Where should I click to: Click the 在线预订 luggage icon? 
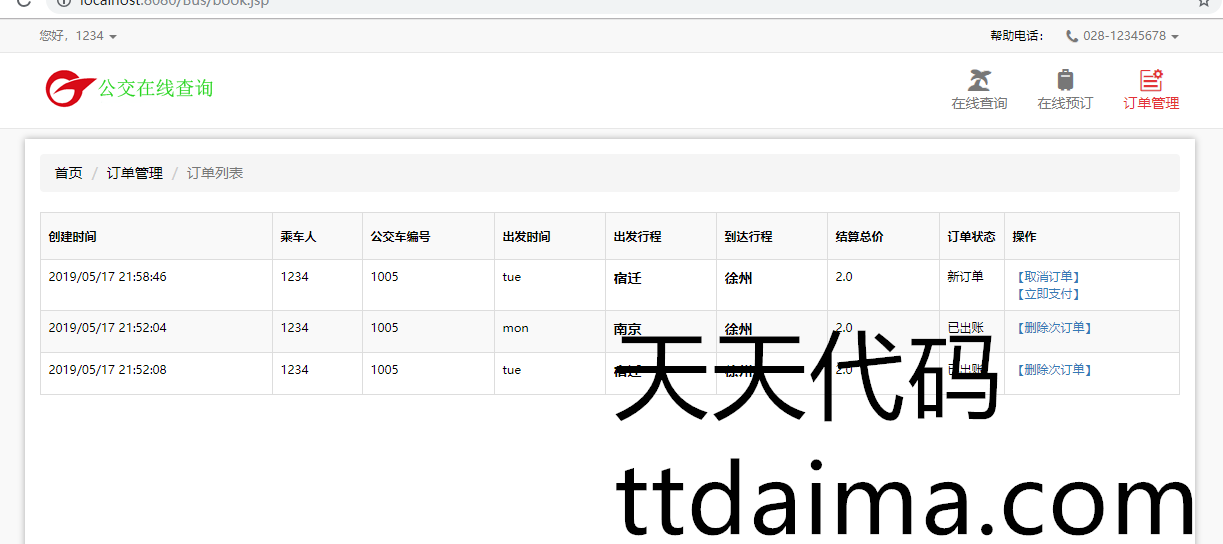tap(1065, 80)
